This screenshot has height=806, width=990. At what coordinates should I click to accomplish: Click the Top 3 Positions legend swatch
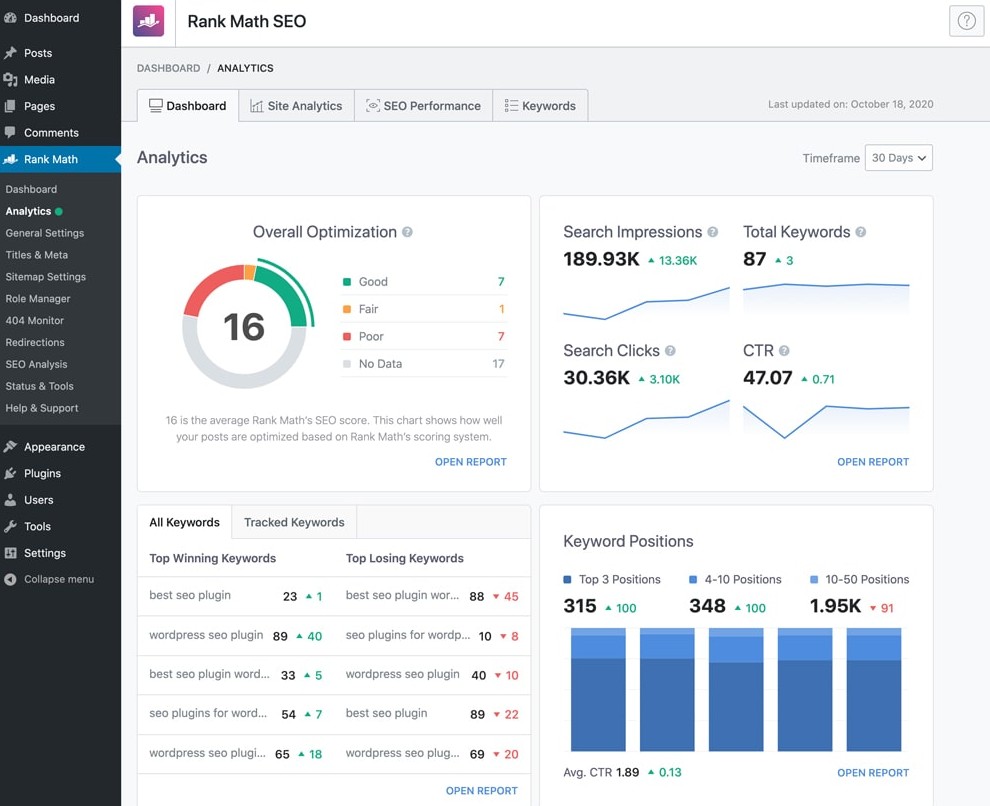click(567, 579)
